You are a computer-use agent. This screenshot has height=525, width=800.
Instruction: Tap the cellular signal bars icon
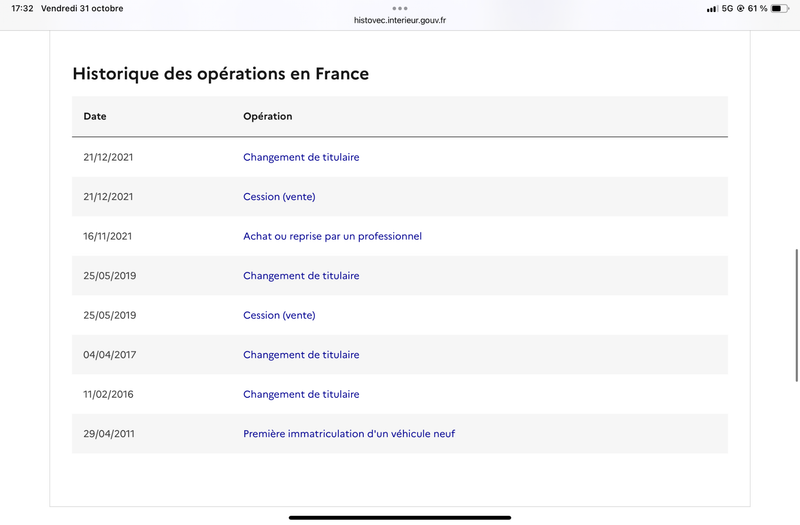[x=712, y=9]
